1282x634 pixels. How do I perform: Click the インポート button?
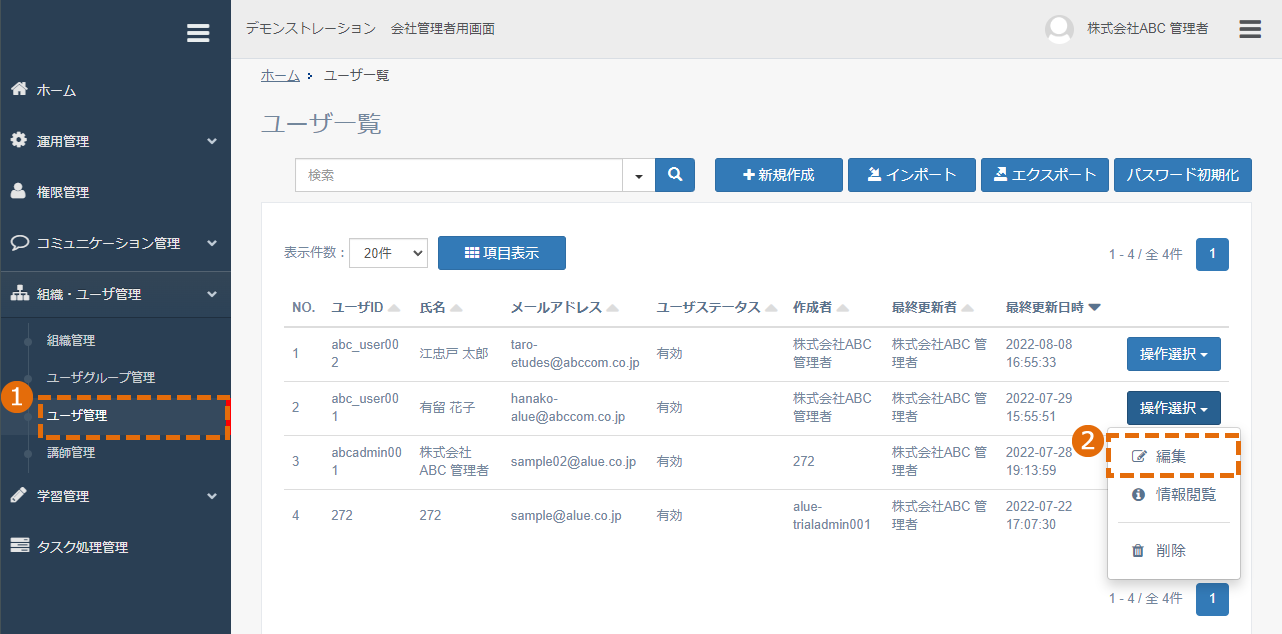click(912, 175)
